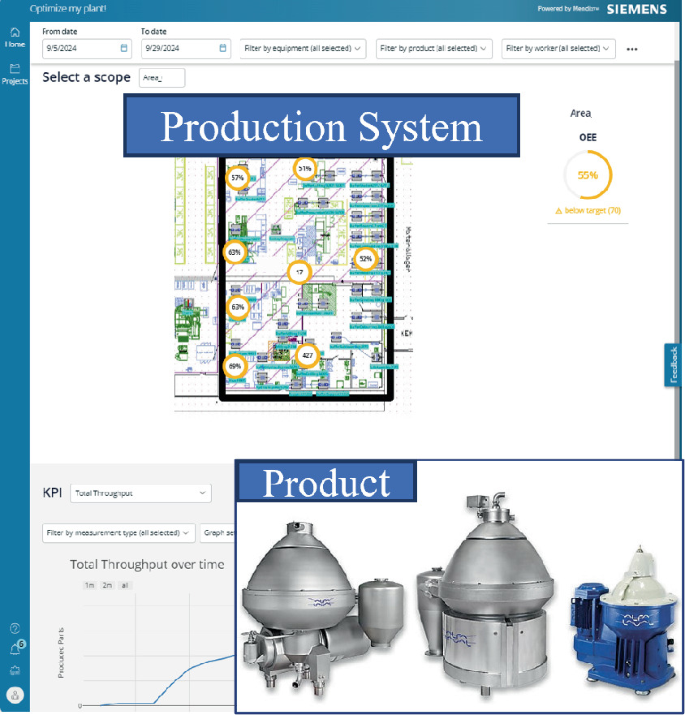The image size is (685, 715).
Task: Select the all time range button
Action: [125, 585]
